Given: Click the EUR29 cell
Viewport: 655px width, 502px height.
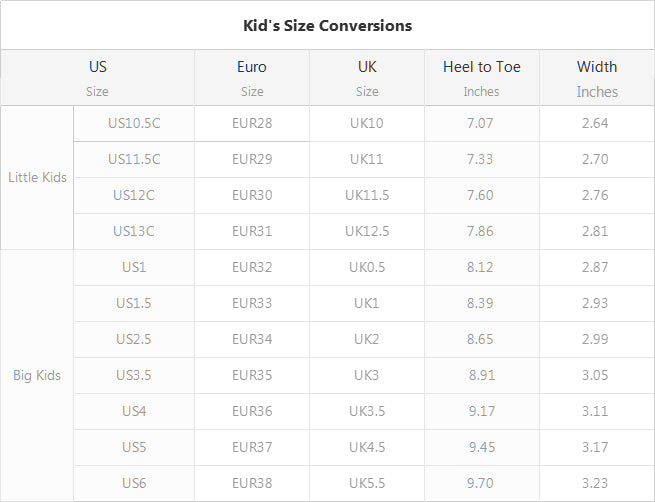Looking at the screenshot, I should tap(252, 159).
